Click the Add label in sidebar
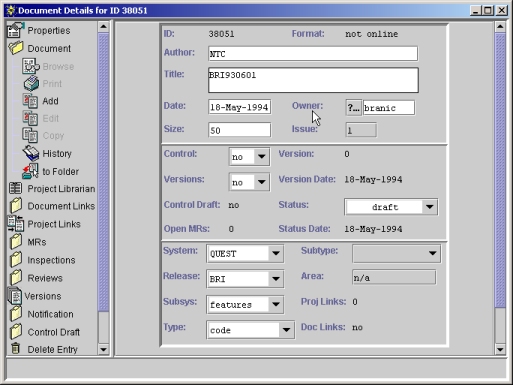Image resolution: width=513 pixels, height=385 pixels. pyautogui.click(x=50, y=101)
